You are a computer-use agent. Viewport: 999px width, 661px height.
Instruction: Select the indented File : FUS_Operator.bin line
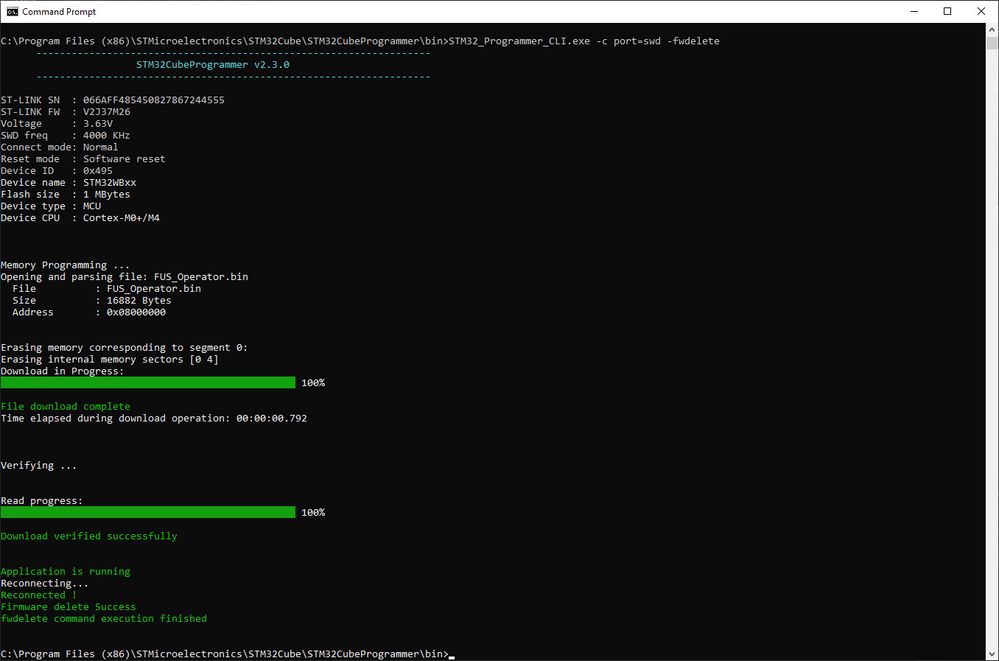coord(106,289)
